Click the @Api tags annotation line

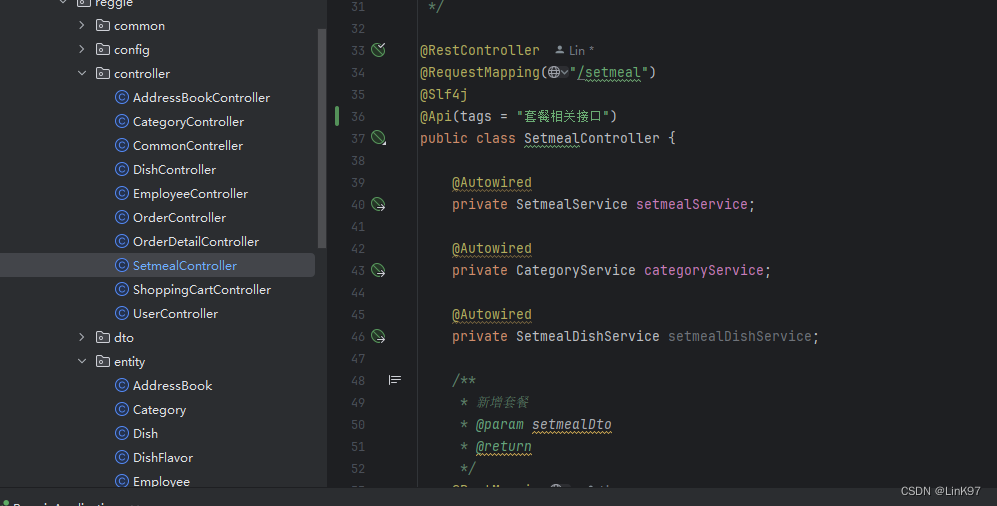[518, 116]
